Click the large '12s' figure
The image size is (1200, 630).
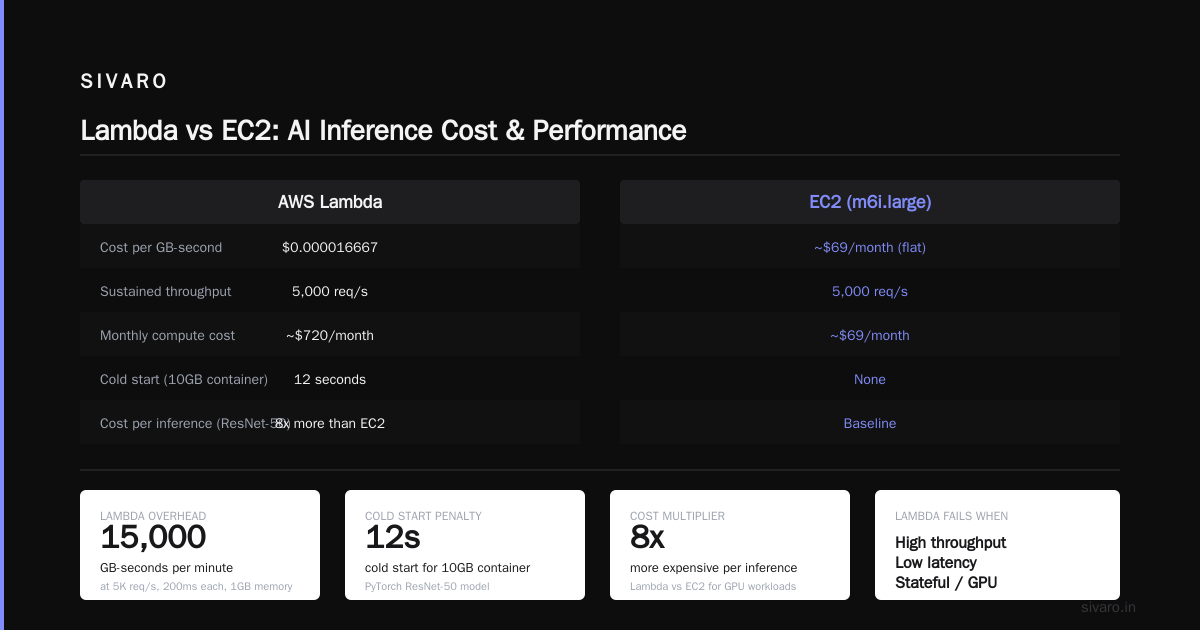[393, 537]
